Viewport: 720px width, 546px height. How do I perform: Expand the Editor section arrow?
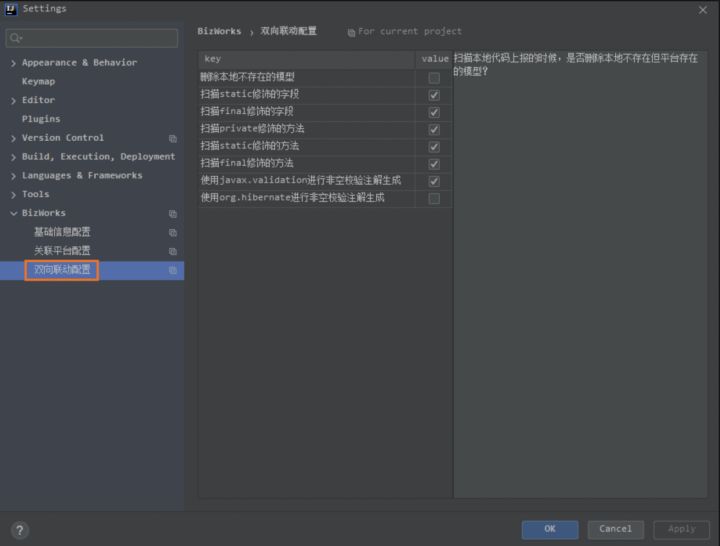point(13,101)
